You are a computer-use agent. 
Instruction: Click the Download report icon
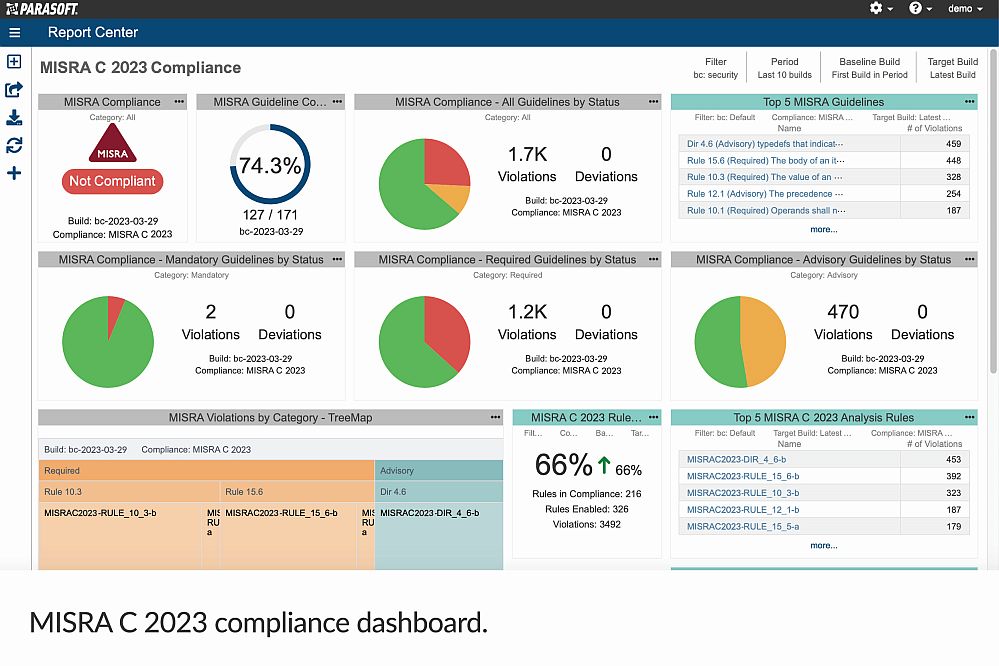click(14, 118)
